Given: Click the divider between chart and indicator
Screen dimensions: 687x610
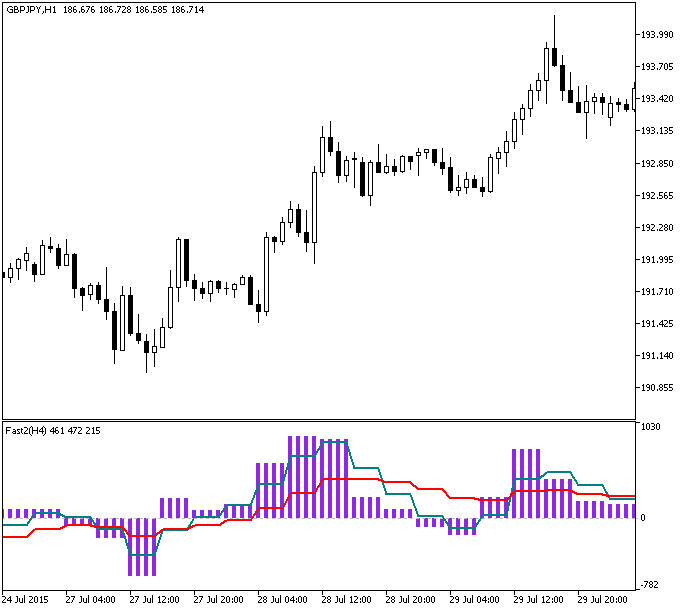Looking at the screenshot, I should [x=318, y=420].
